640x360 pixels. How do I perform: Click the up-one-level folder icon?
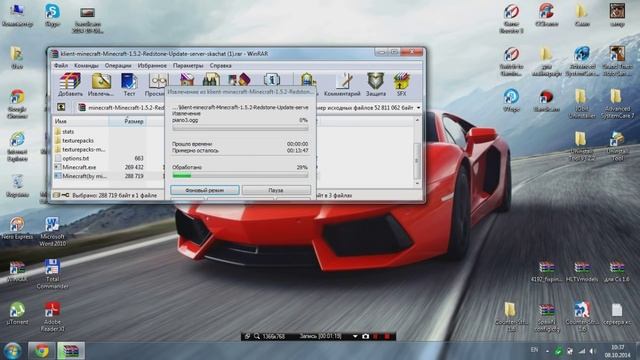click(x=61, y=107)
